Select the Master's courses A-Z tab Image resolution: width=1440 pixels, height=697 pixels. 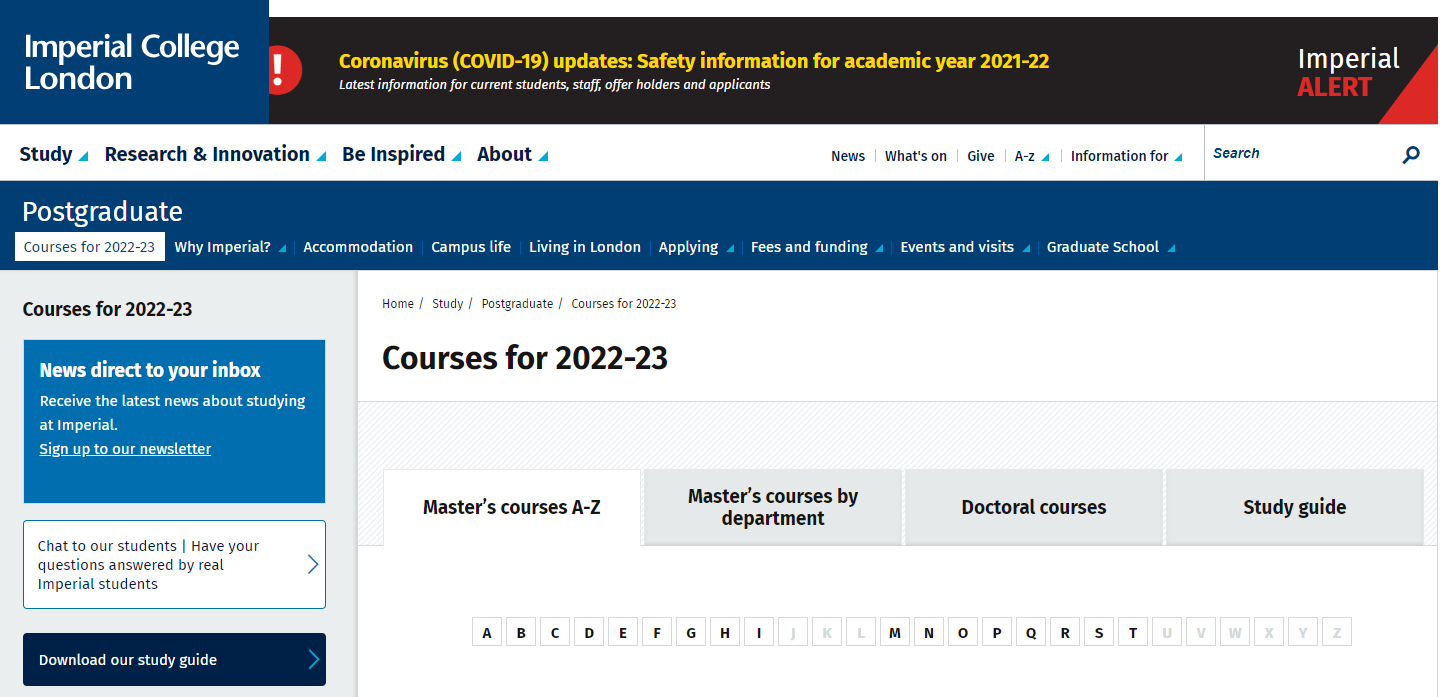click(x=512, y=507)
